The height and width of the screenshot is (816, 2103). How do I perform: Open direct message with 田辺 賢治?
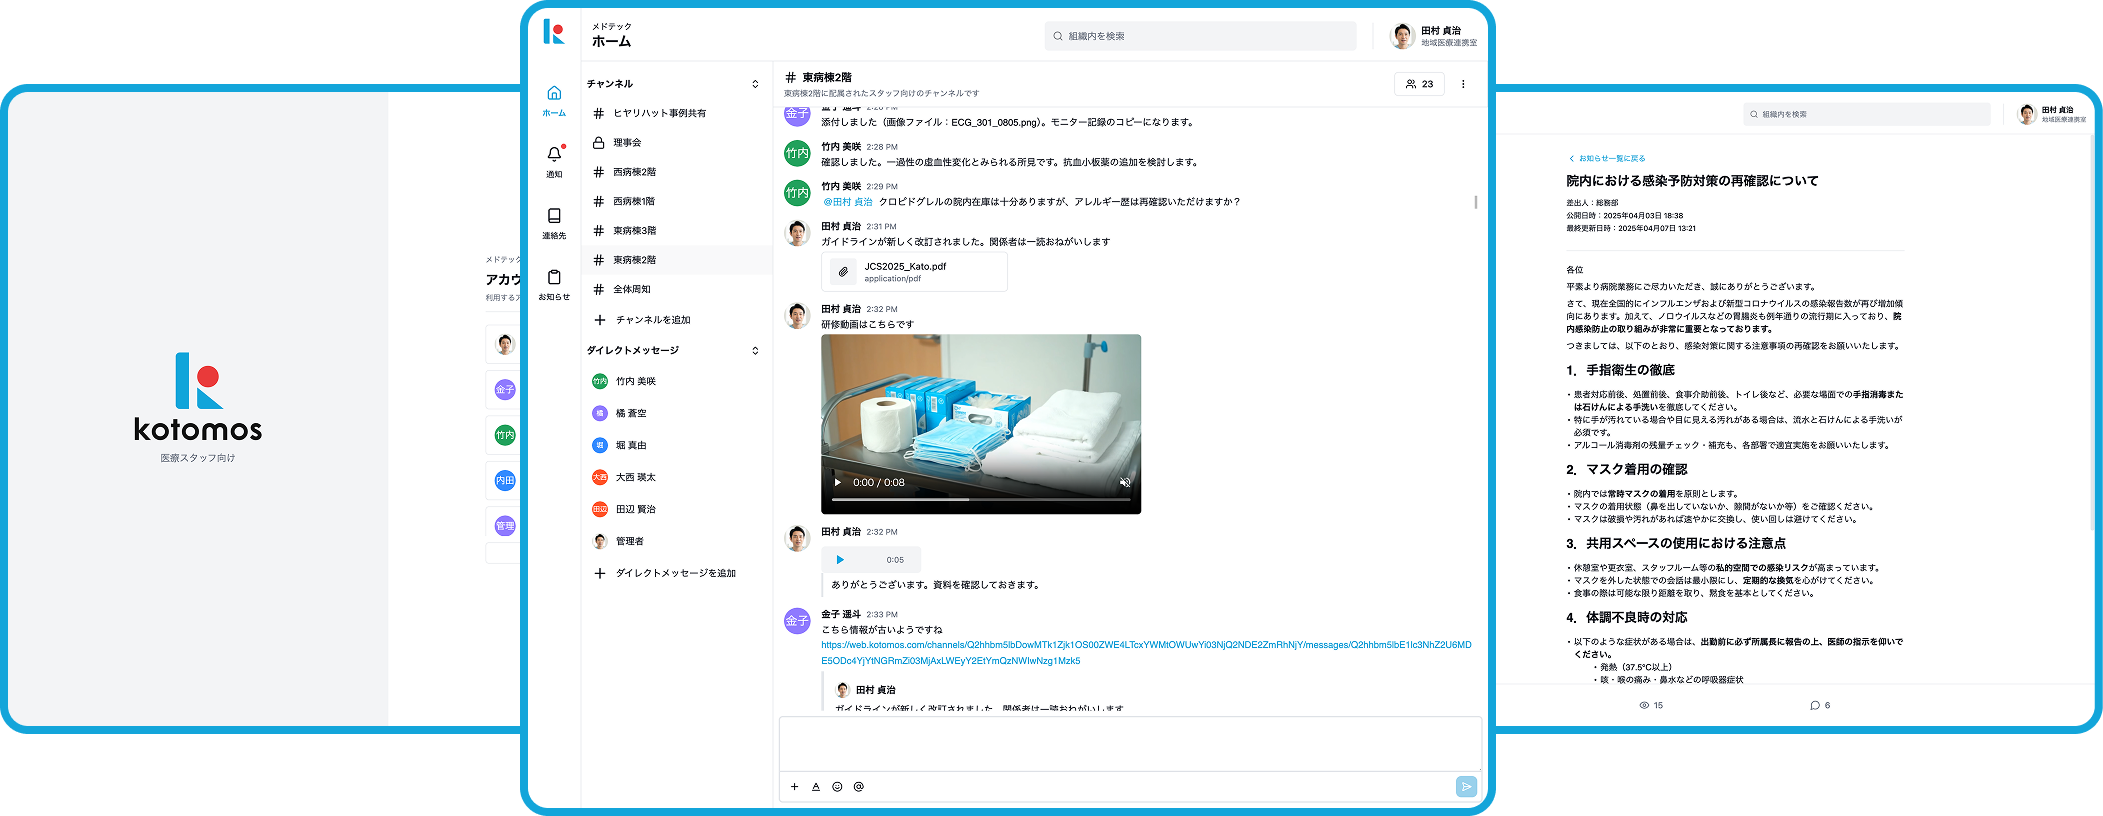pyautogui.click(x=677, y=509)
